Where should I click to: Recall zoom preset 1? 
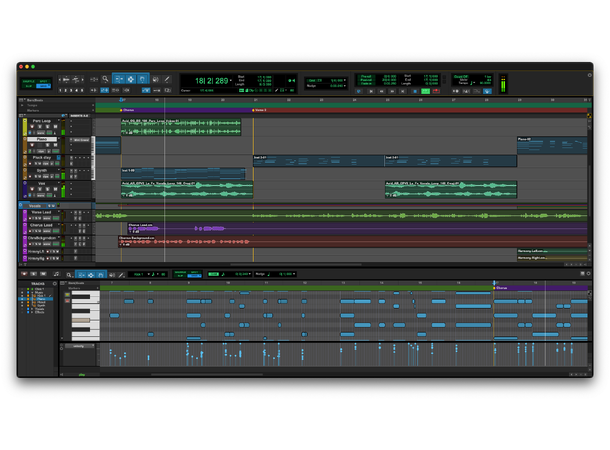[x=60, y=90]
